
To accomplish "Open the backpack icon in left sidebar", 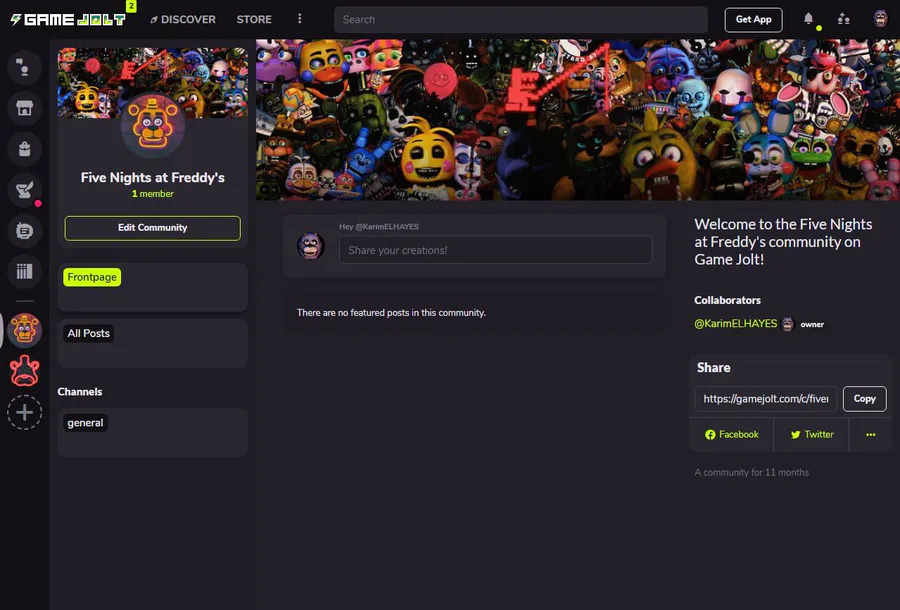I will pyautogui.click(x=24, y=149).
